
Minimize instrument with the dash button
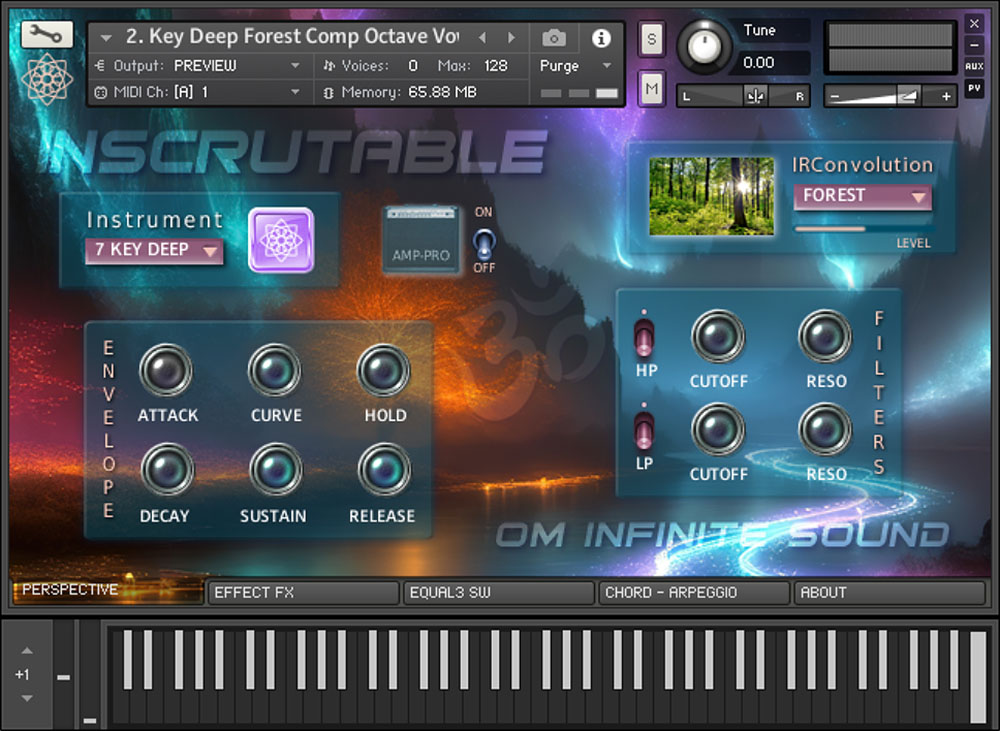click(x=974, y=45)
